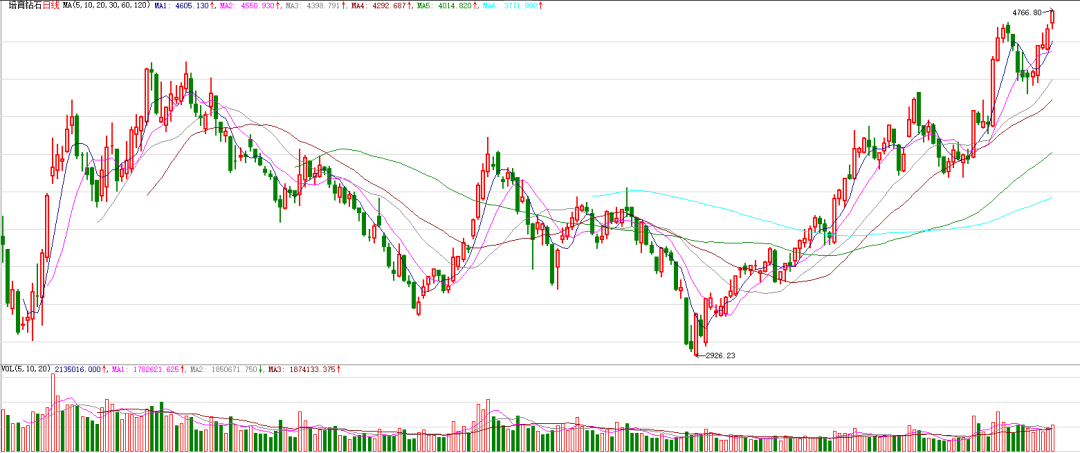Select the volume MA2 value 1850671.750
The height and width of the screenshot is (453, 1080).
[x=231, y=369]
